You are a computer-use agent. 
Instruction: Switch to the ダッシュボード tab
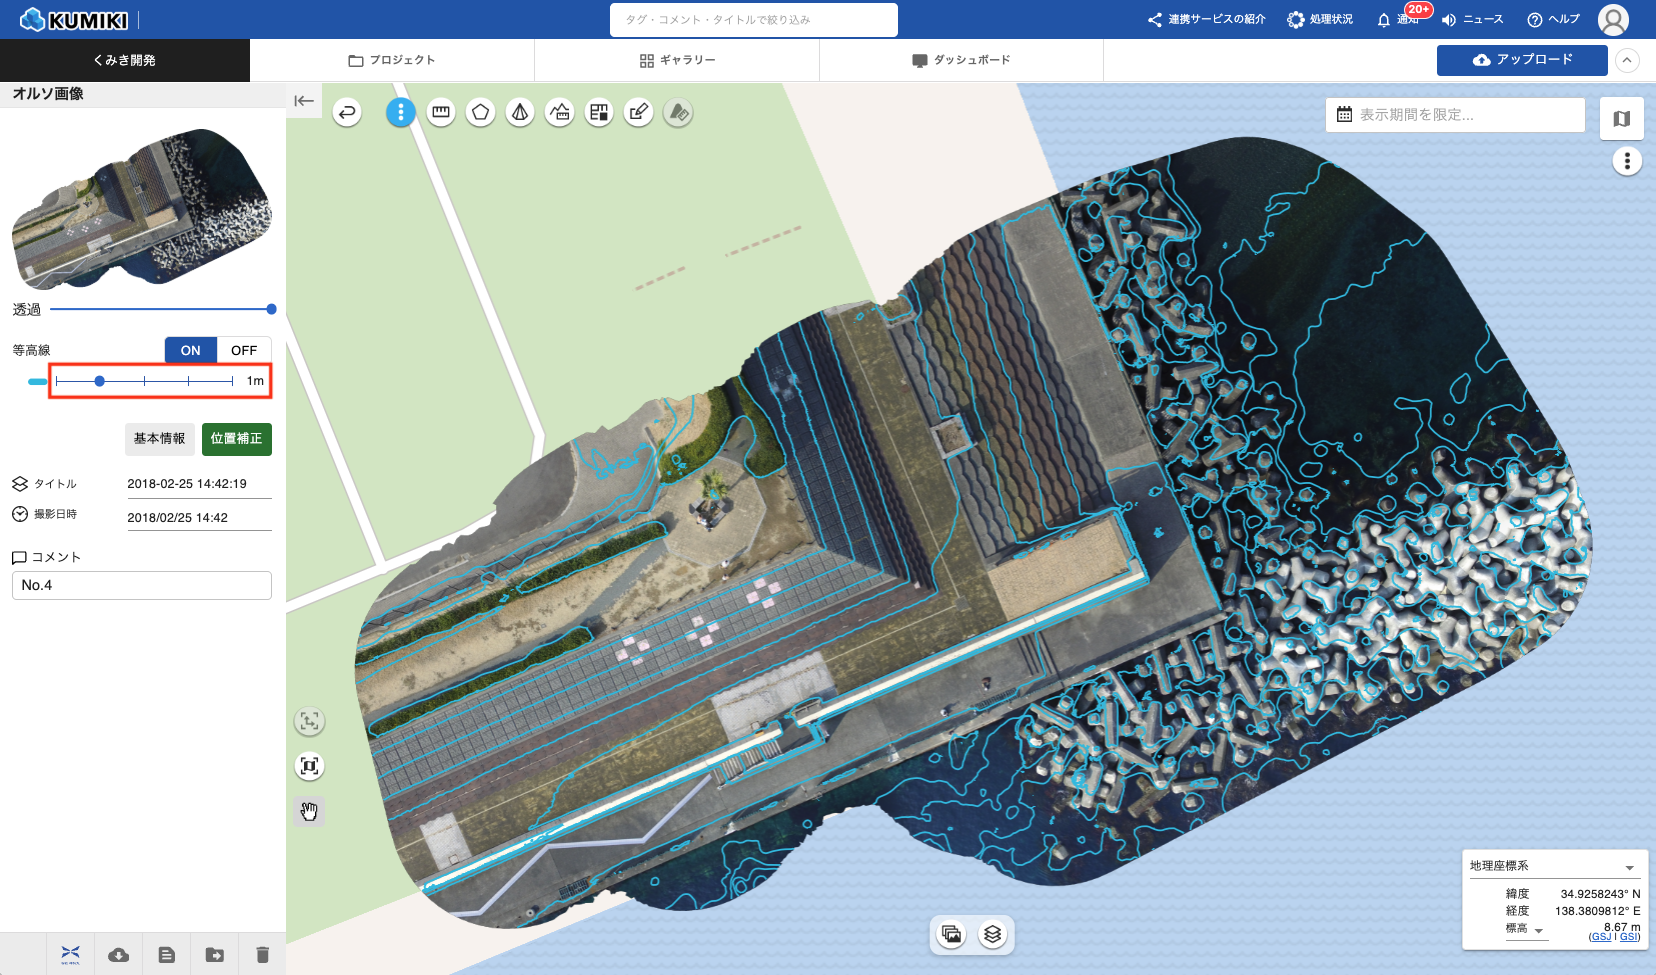961,60
